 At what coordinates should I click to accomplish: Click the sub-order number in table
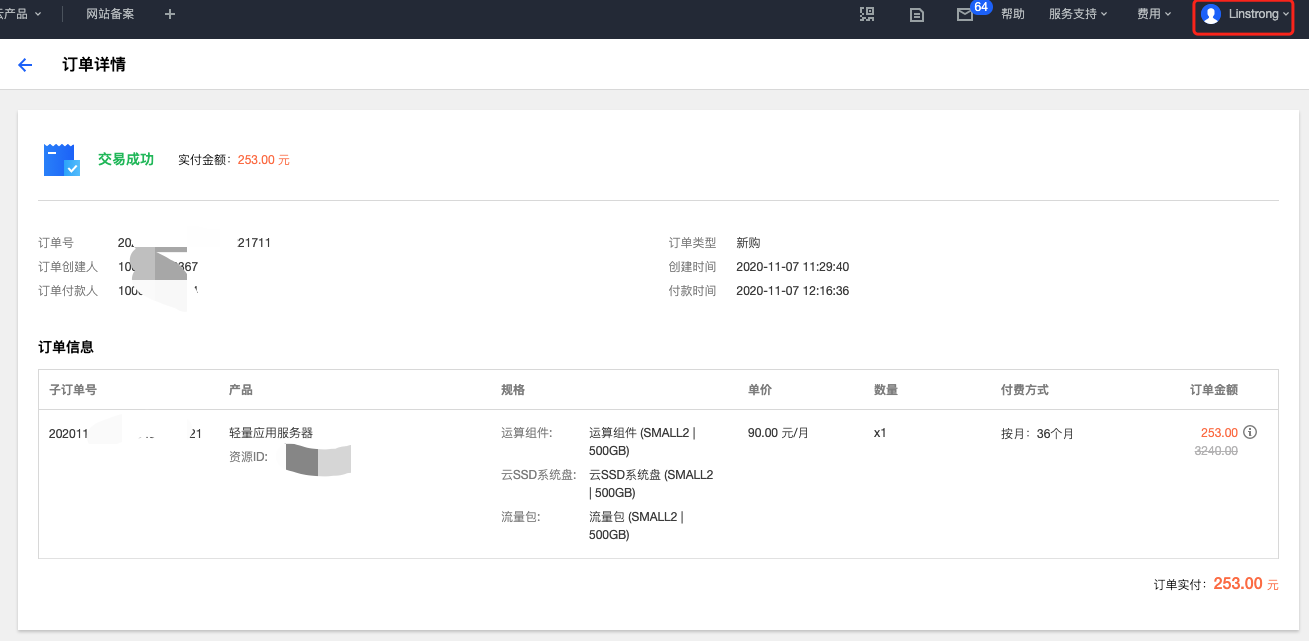(x=125, y=434)
